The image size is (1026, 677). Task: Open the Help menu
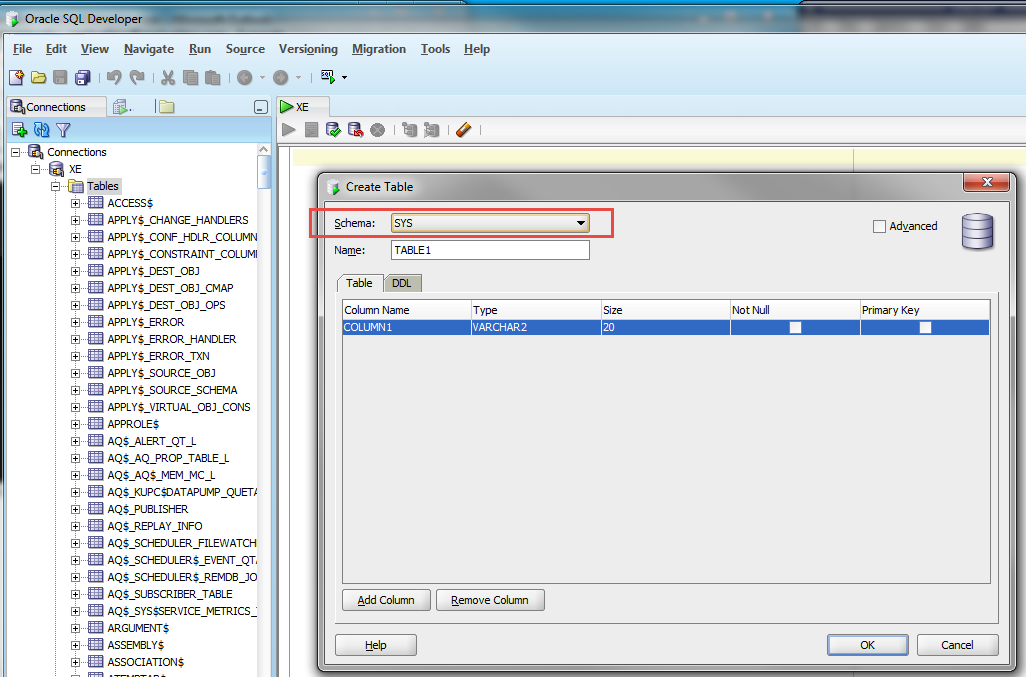477,49
